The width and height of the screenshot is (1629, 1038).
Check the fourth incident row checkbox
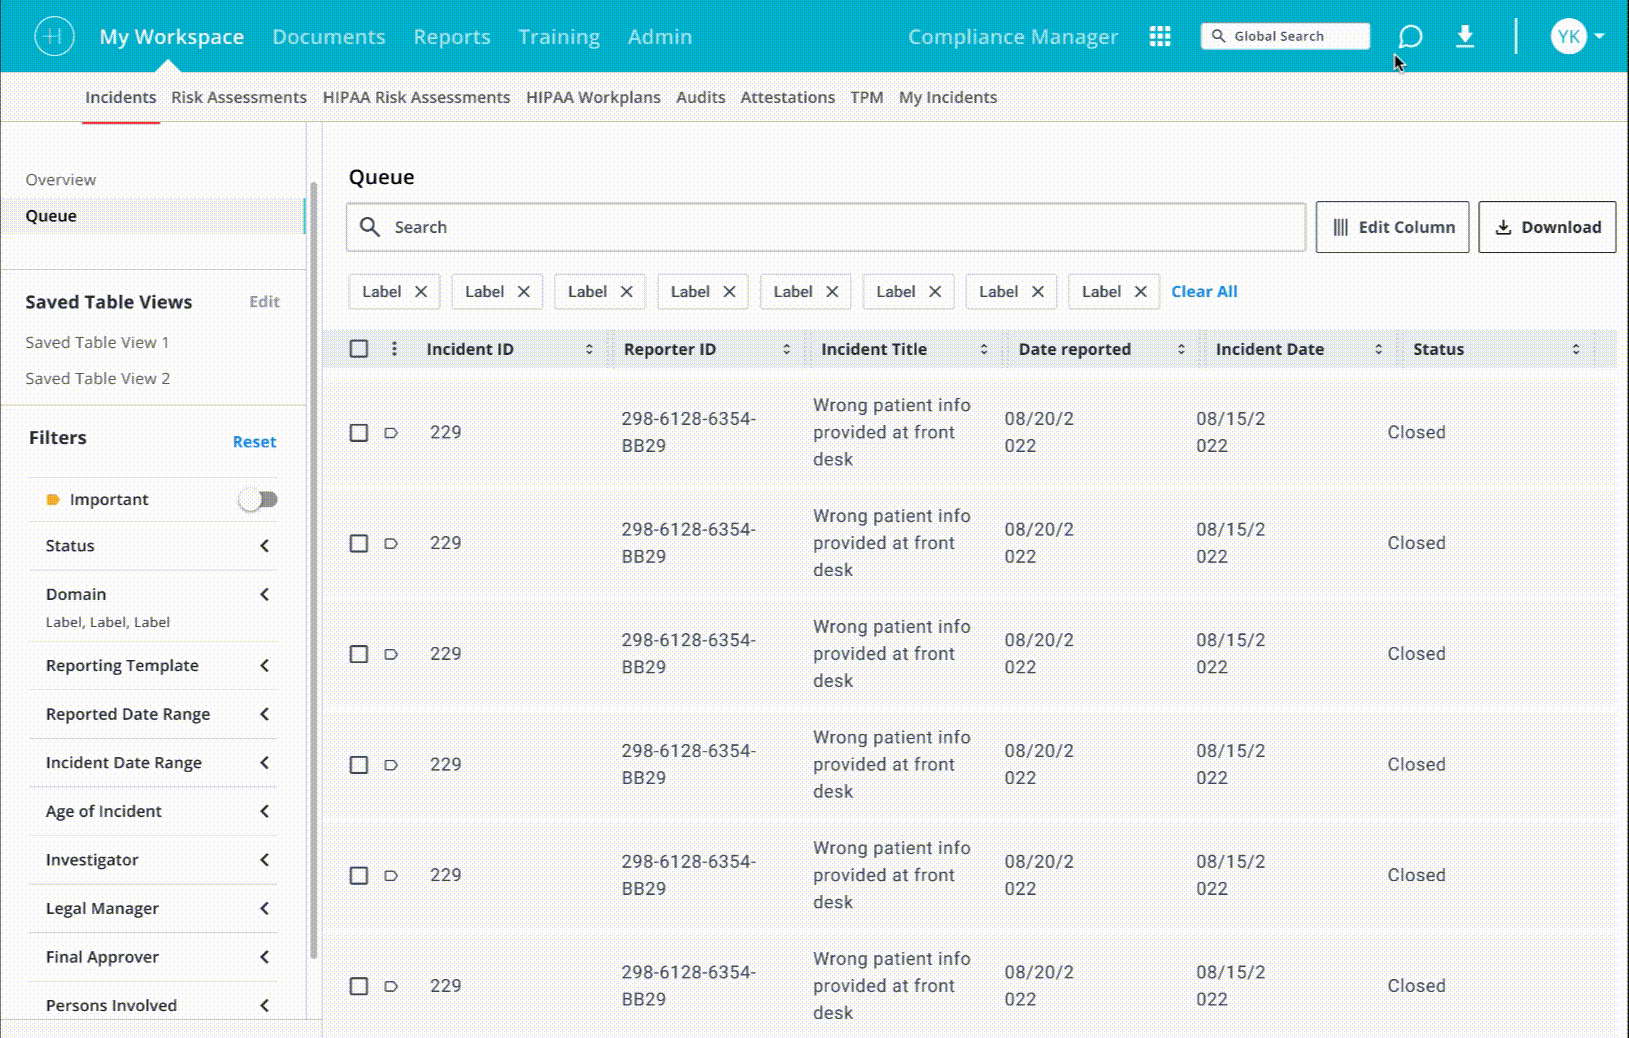point(359,765)
